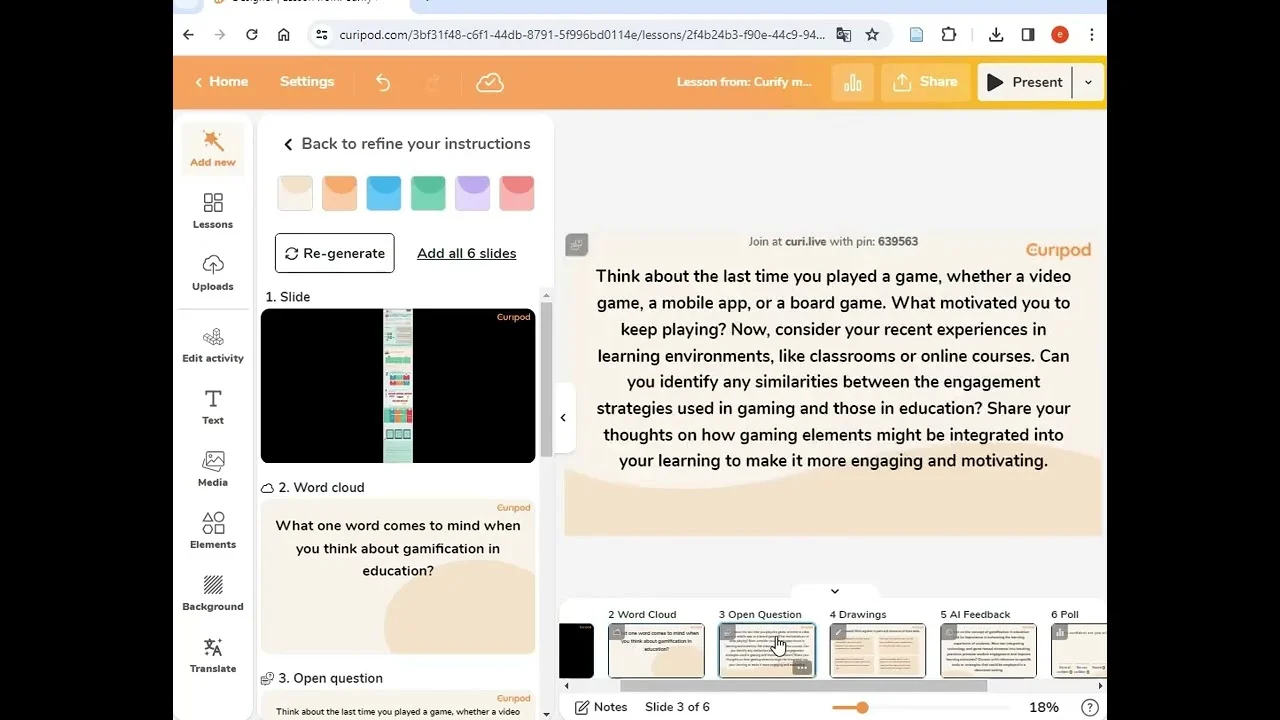The width and height of the screenshot is (1280, 720).
Task: Select the 4 Drawings slide thumbnail
Action: pyautogui.click(x=877, y=650)
